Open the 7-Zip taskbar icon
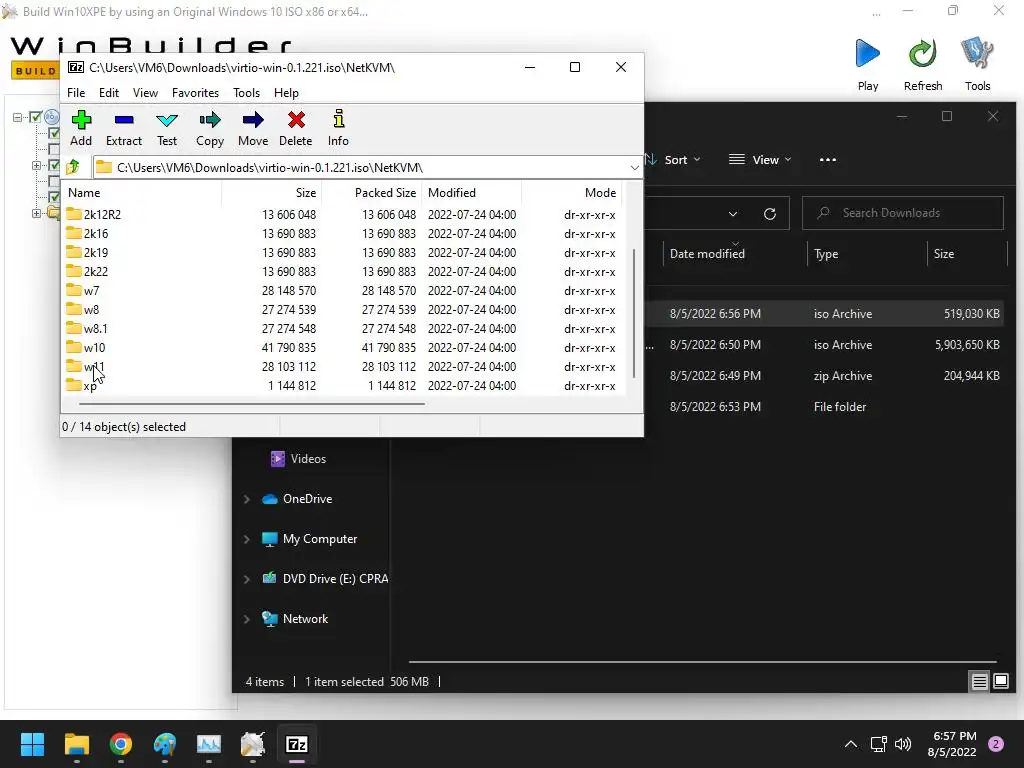The image size is (1024, 768). tap(297, 744)
